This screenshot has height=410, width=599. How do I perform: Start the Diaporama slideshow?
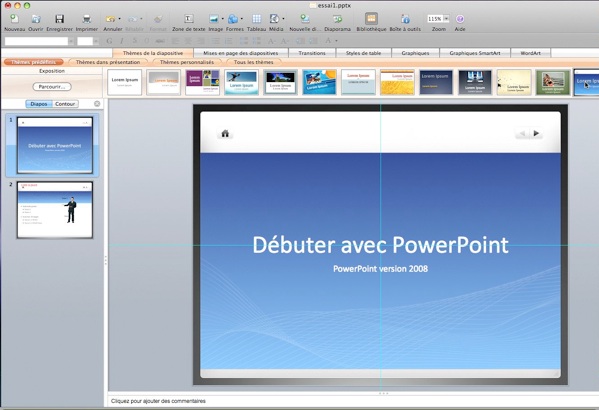[337, 19]
